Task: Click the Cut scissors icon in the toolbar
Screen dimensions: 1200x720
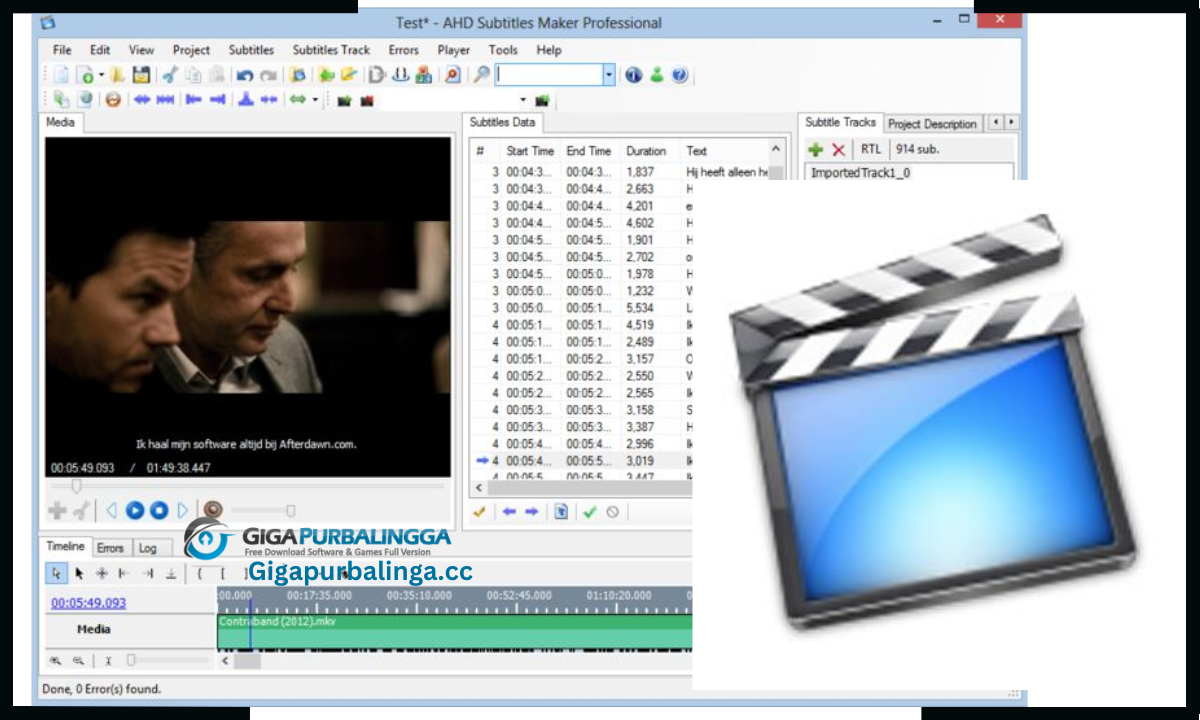Action: click(170, 75)
